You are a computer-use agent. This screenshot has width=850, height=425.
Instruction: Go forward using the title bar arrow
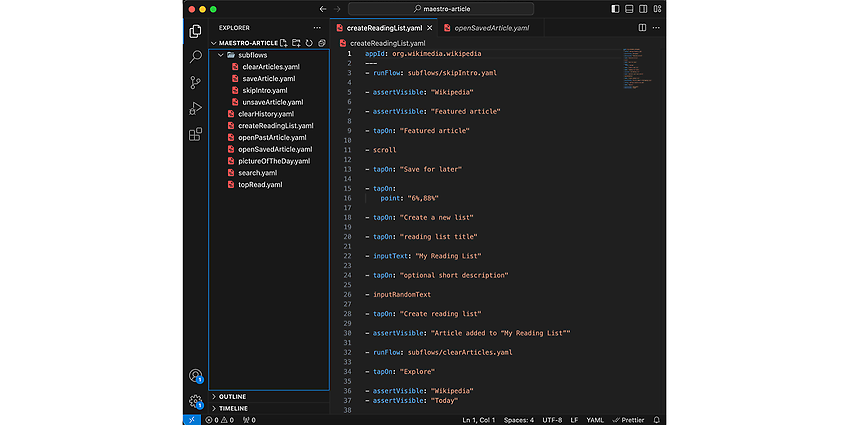click(x=337, y=9)
